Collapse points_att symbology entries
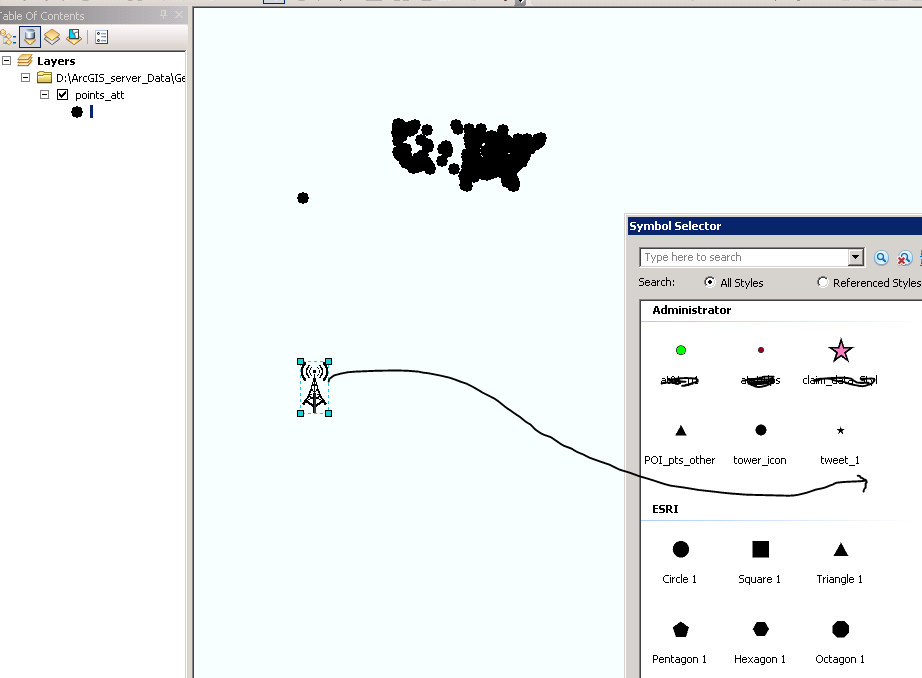This screenshot has width=922, height=678. pyautogui.click(x=44, y=95)
